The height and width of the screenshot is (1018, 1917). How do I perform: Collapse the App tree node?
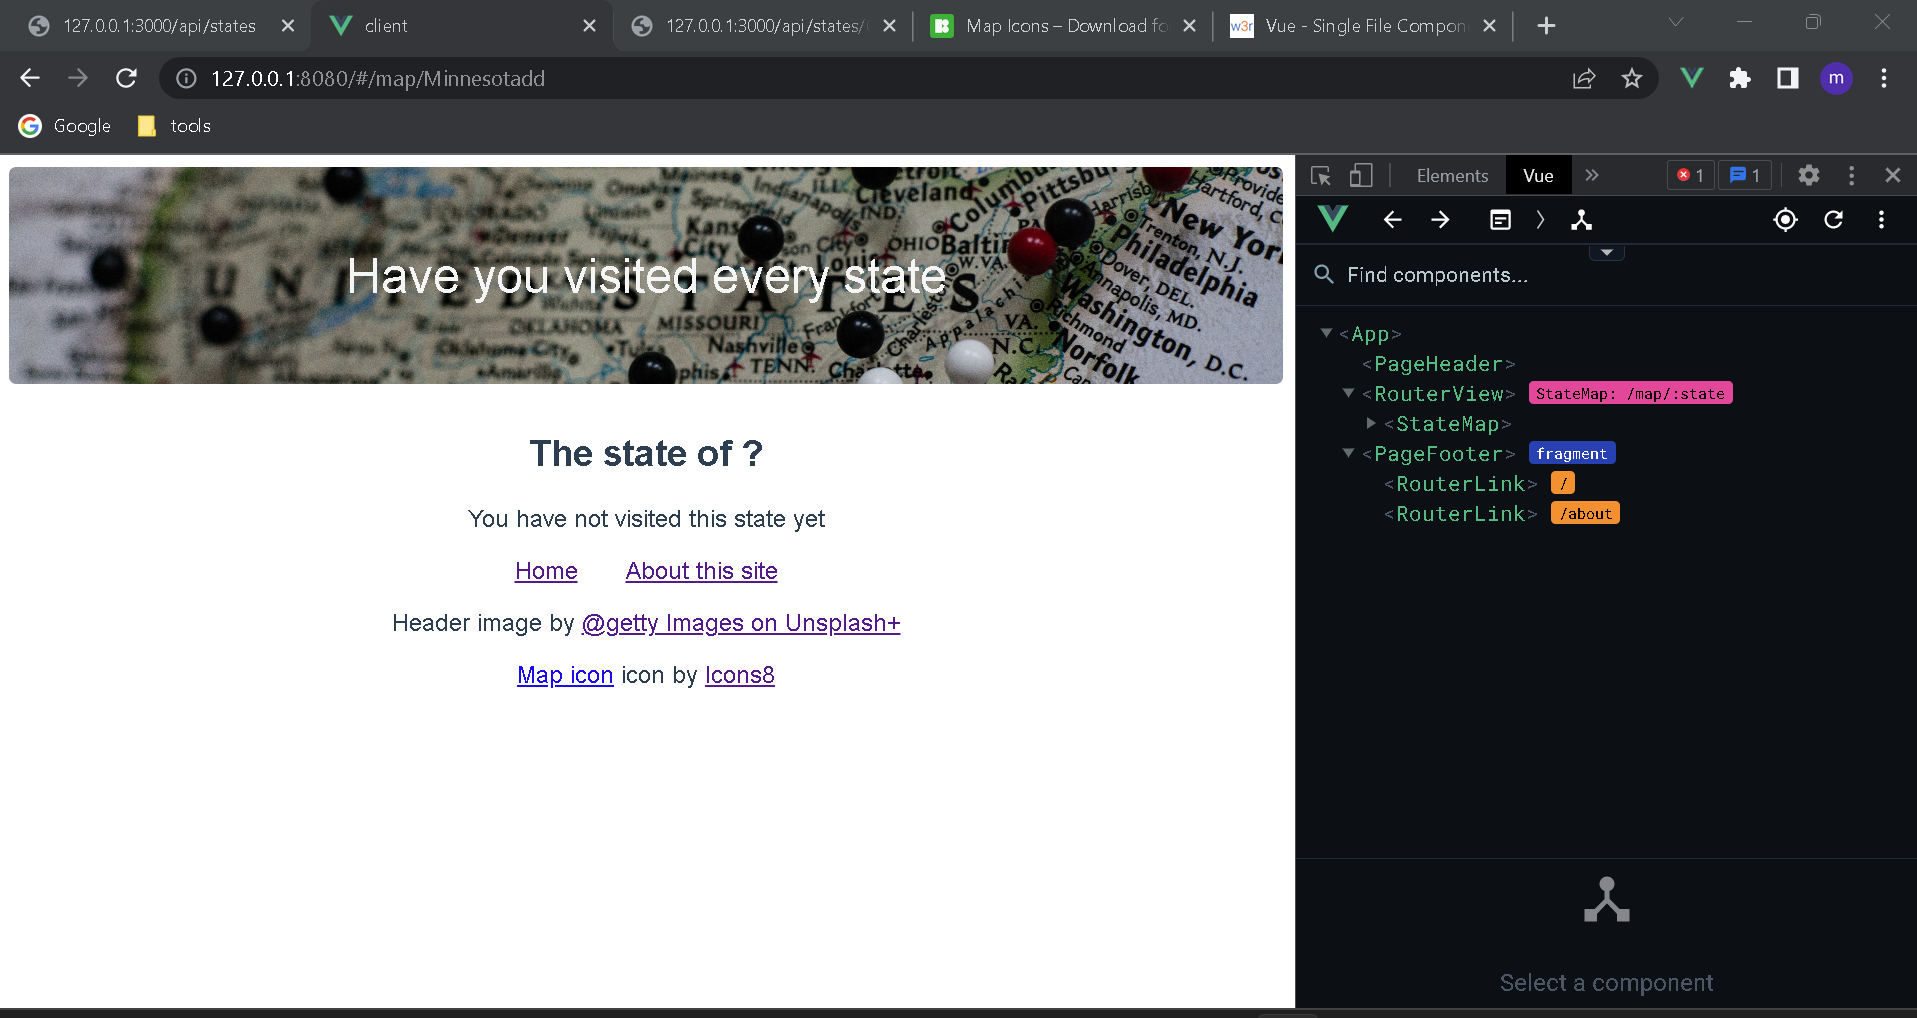pos(1326,333)
